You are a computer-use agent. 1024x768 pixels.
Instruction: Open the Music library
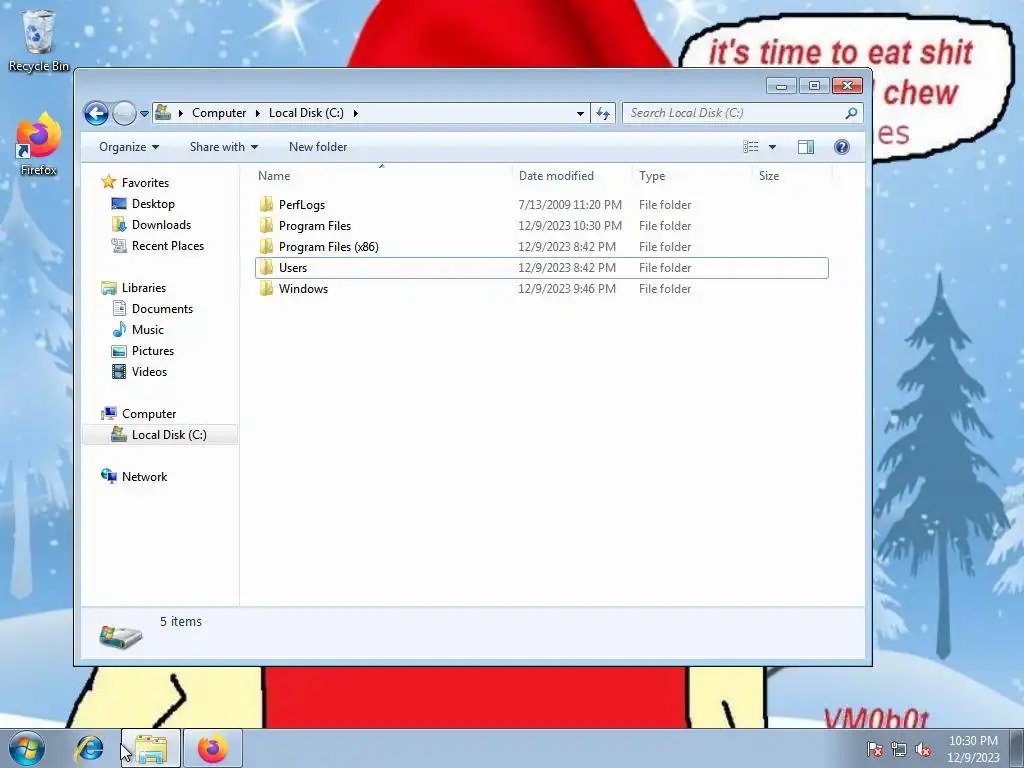pos(148,329)
